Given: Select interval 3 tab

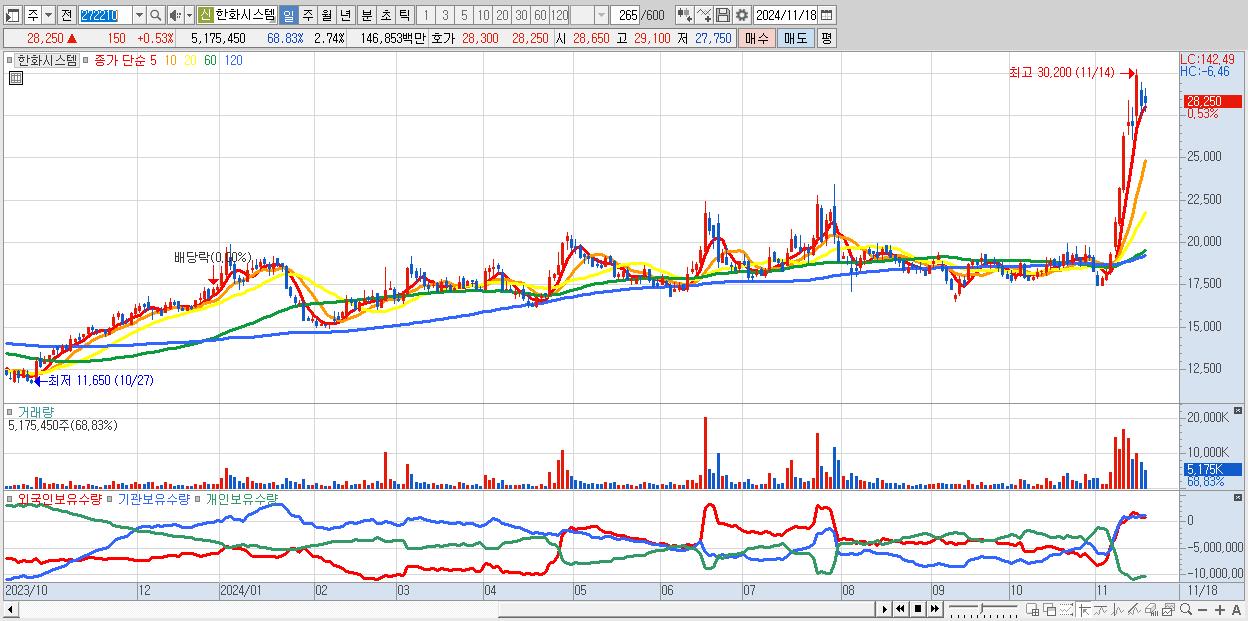Looking at the screenshot, I should coord(445,15).
